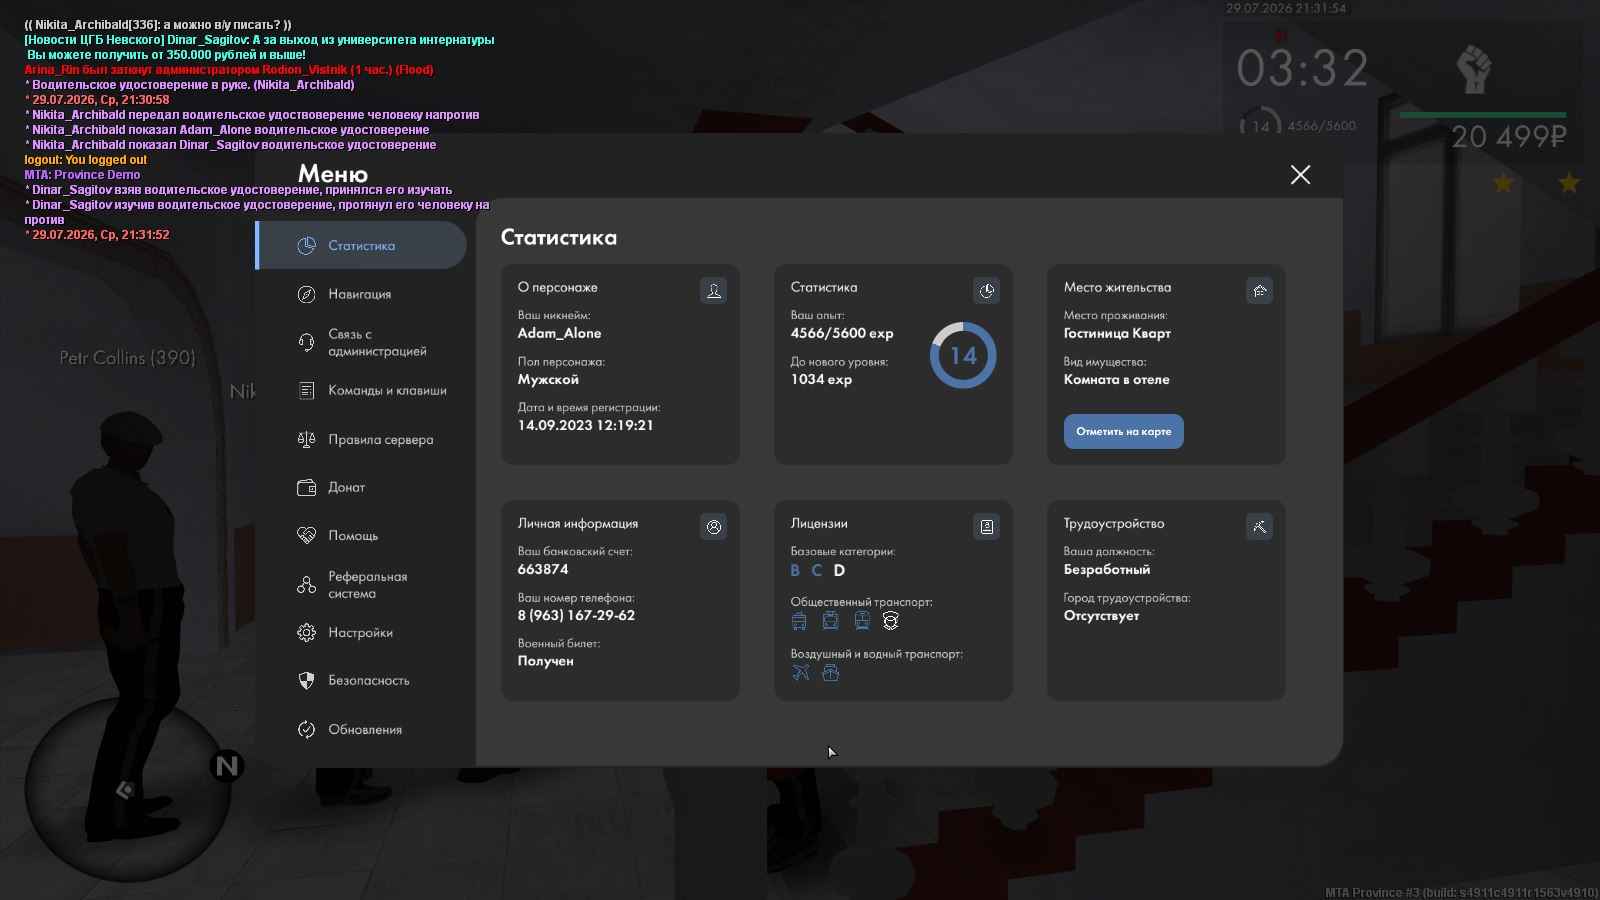Click the first icon under Общественный транспорт

[799, 621]
